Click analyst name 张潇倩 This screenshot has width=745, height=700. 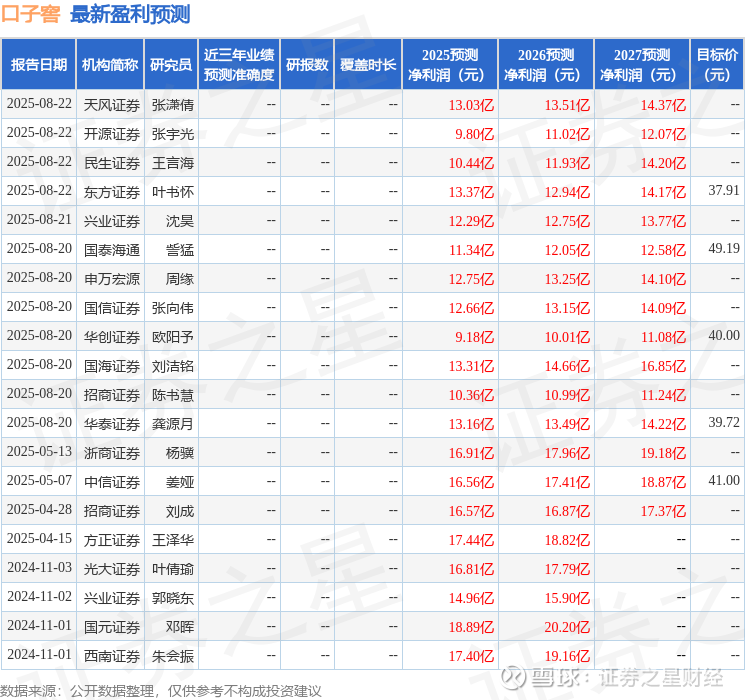[173, 105]
